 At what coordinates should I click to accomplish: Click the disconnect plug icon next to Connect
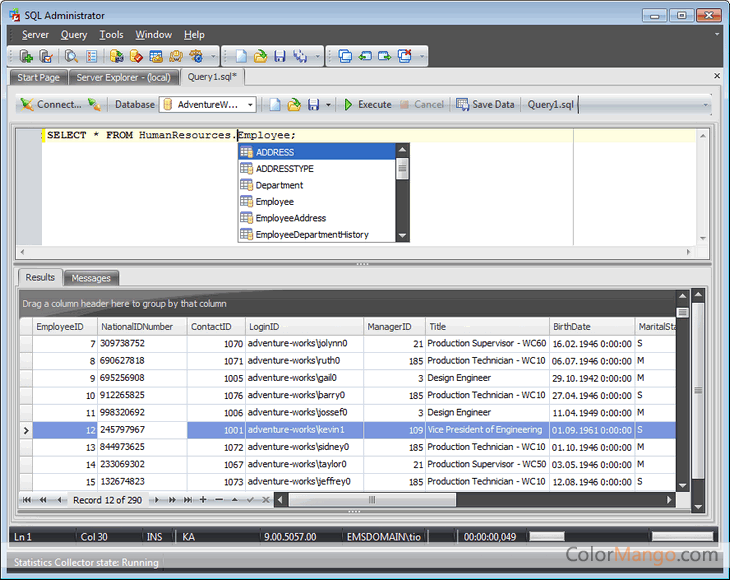tap(95, 105)
